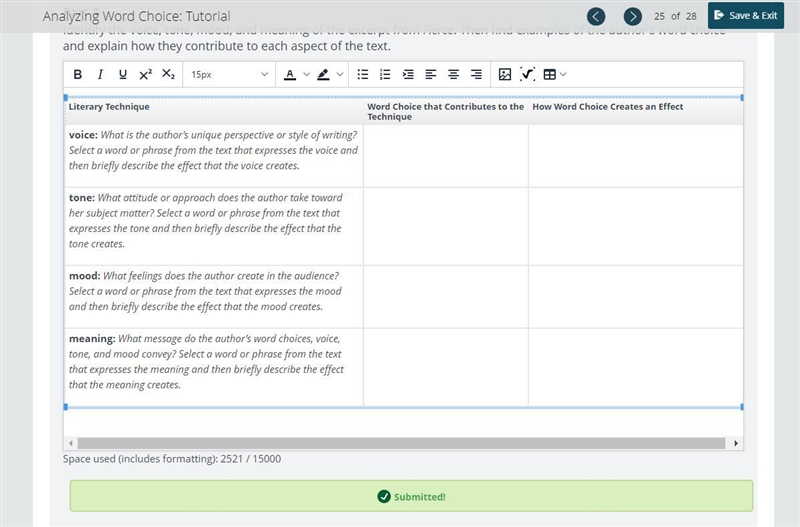Screen dimensions: 800x527
Task: Click the Analyzing Word Choice: Tutorial title
Action: coord(137,16)
